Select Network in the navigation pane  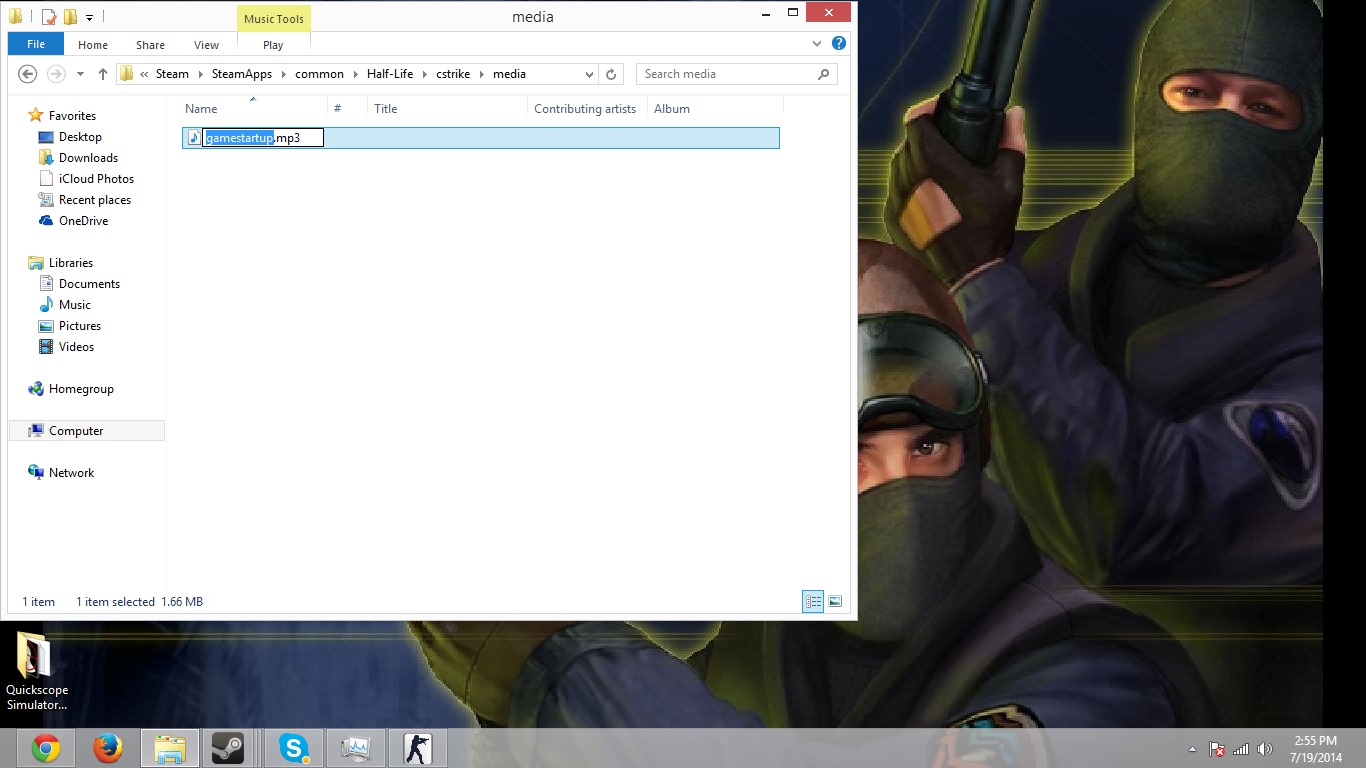pos(71,473)
